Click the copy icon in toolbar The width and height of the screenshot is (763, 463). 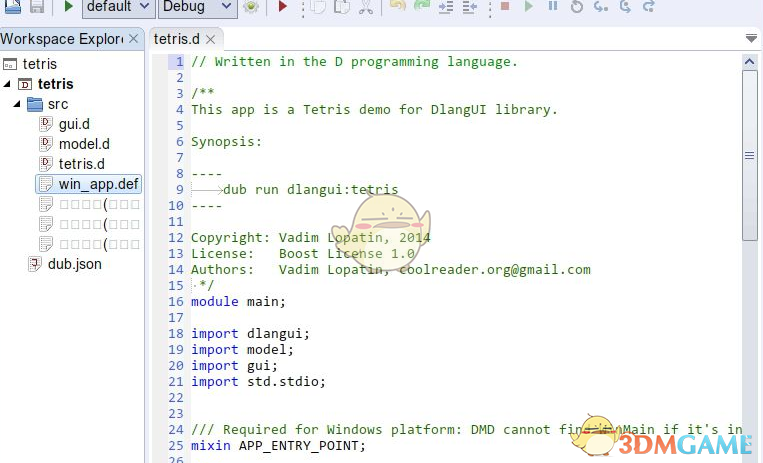(318, 7)
